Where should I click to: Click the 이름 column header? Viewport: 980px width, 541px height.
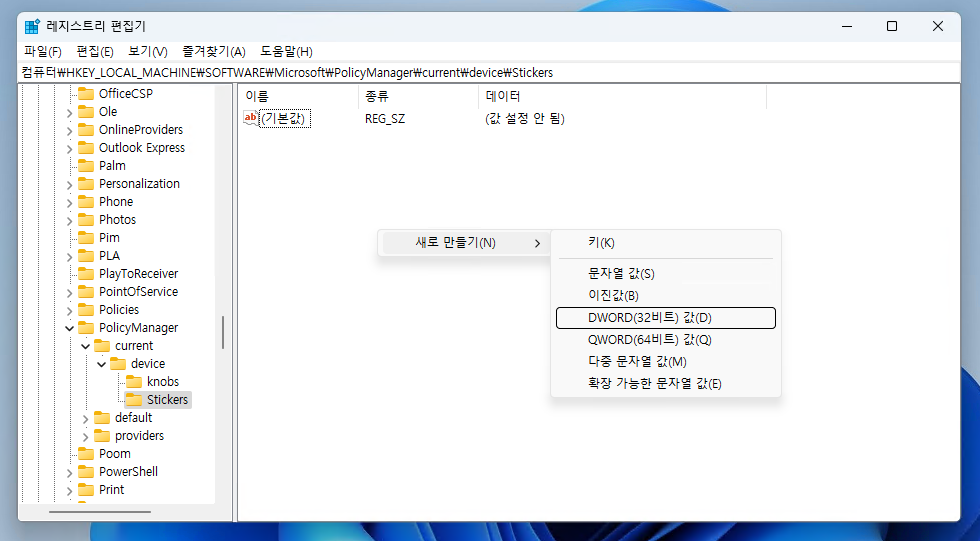pos(299,96)
